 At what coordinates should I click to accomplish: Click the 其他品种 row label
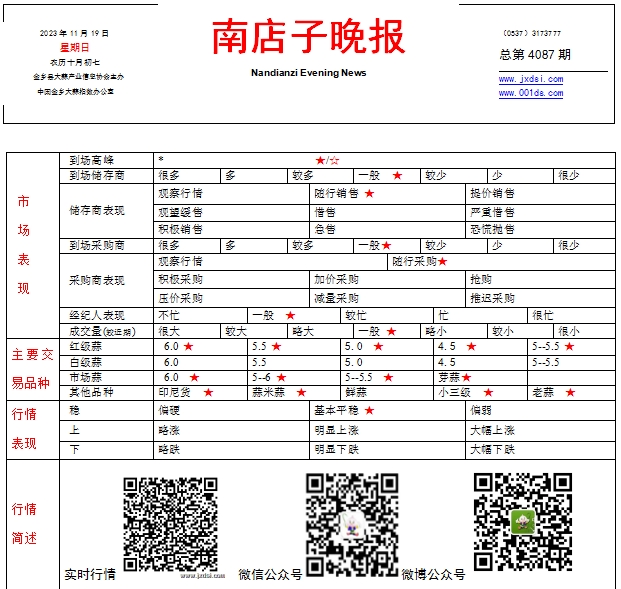click(91, 393)
